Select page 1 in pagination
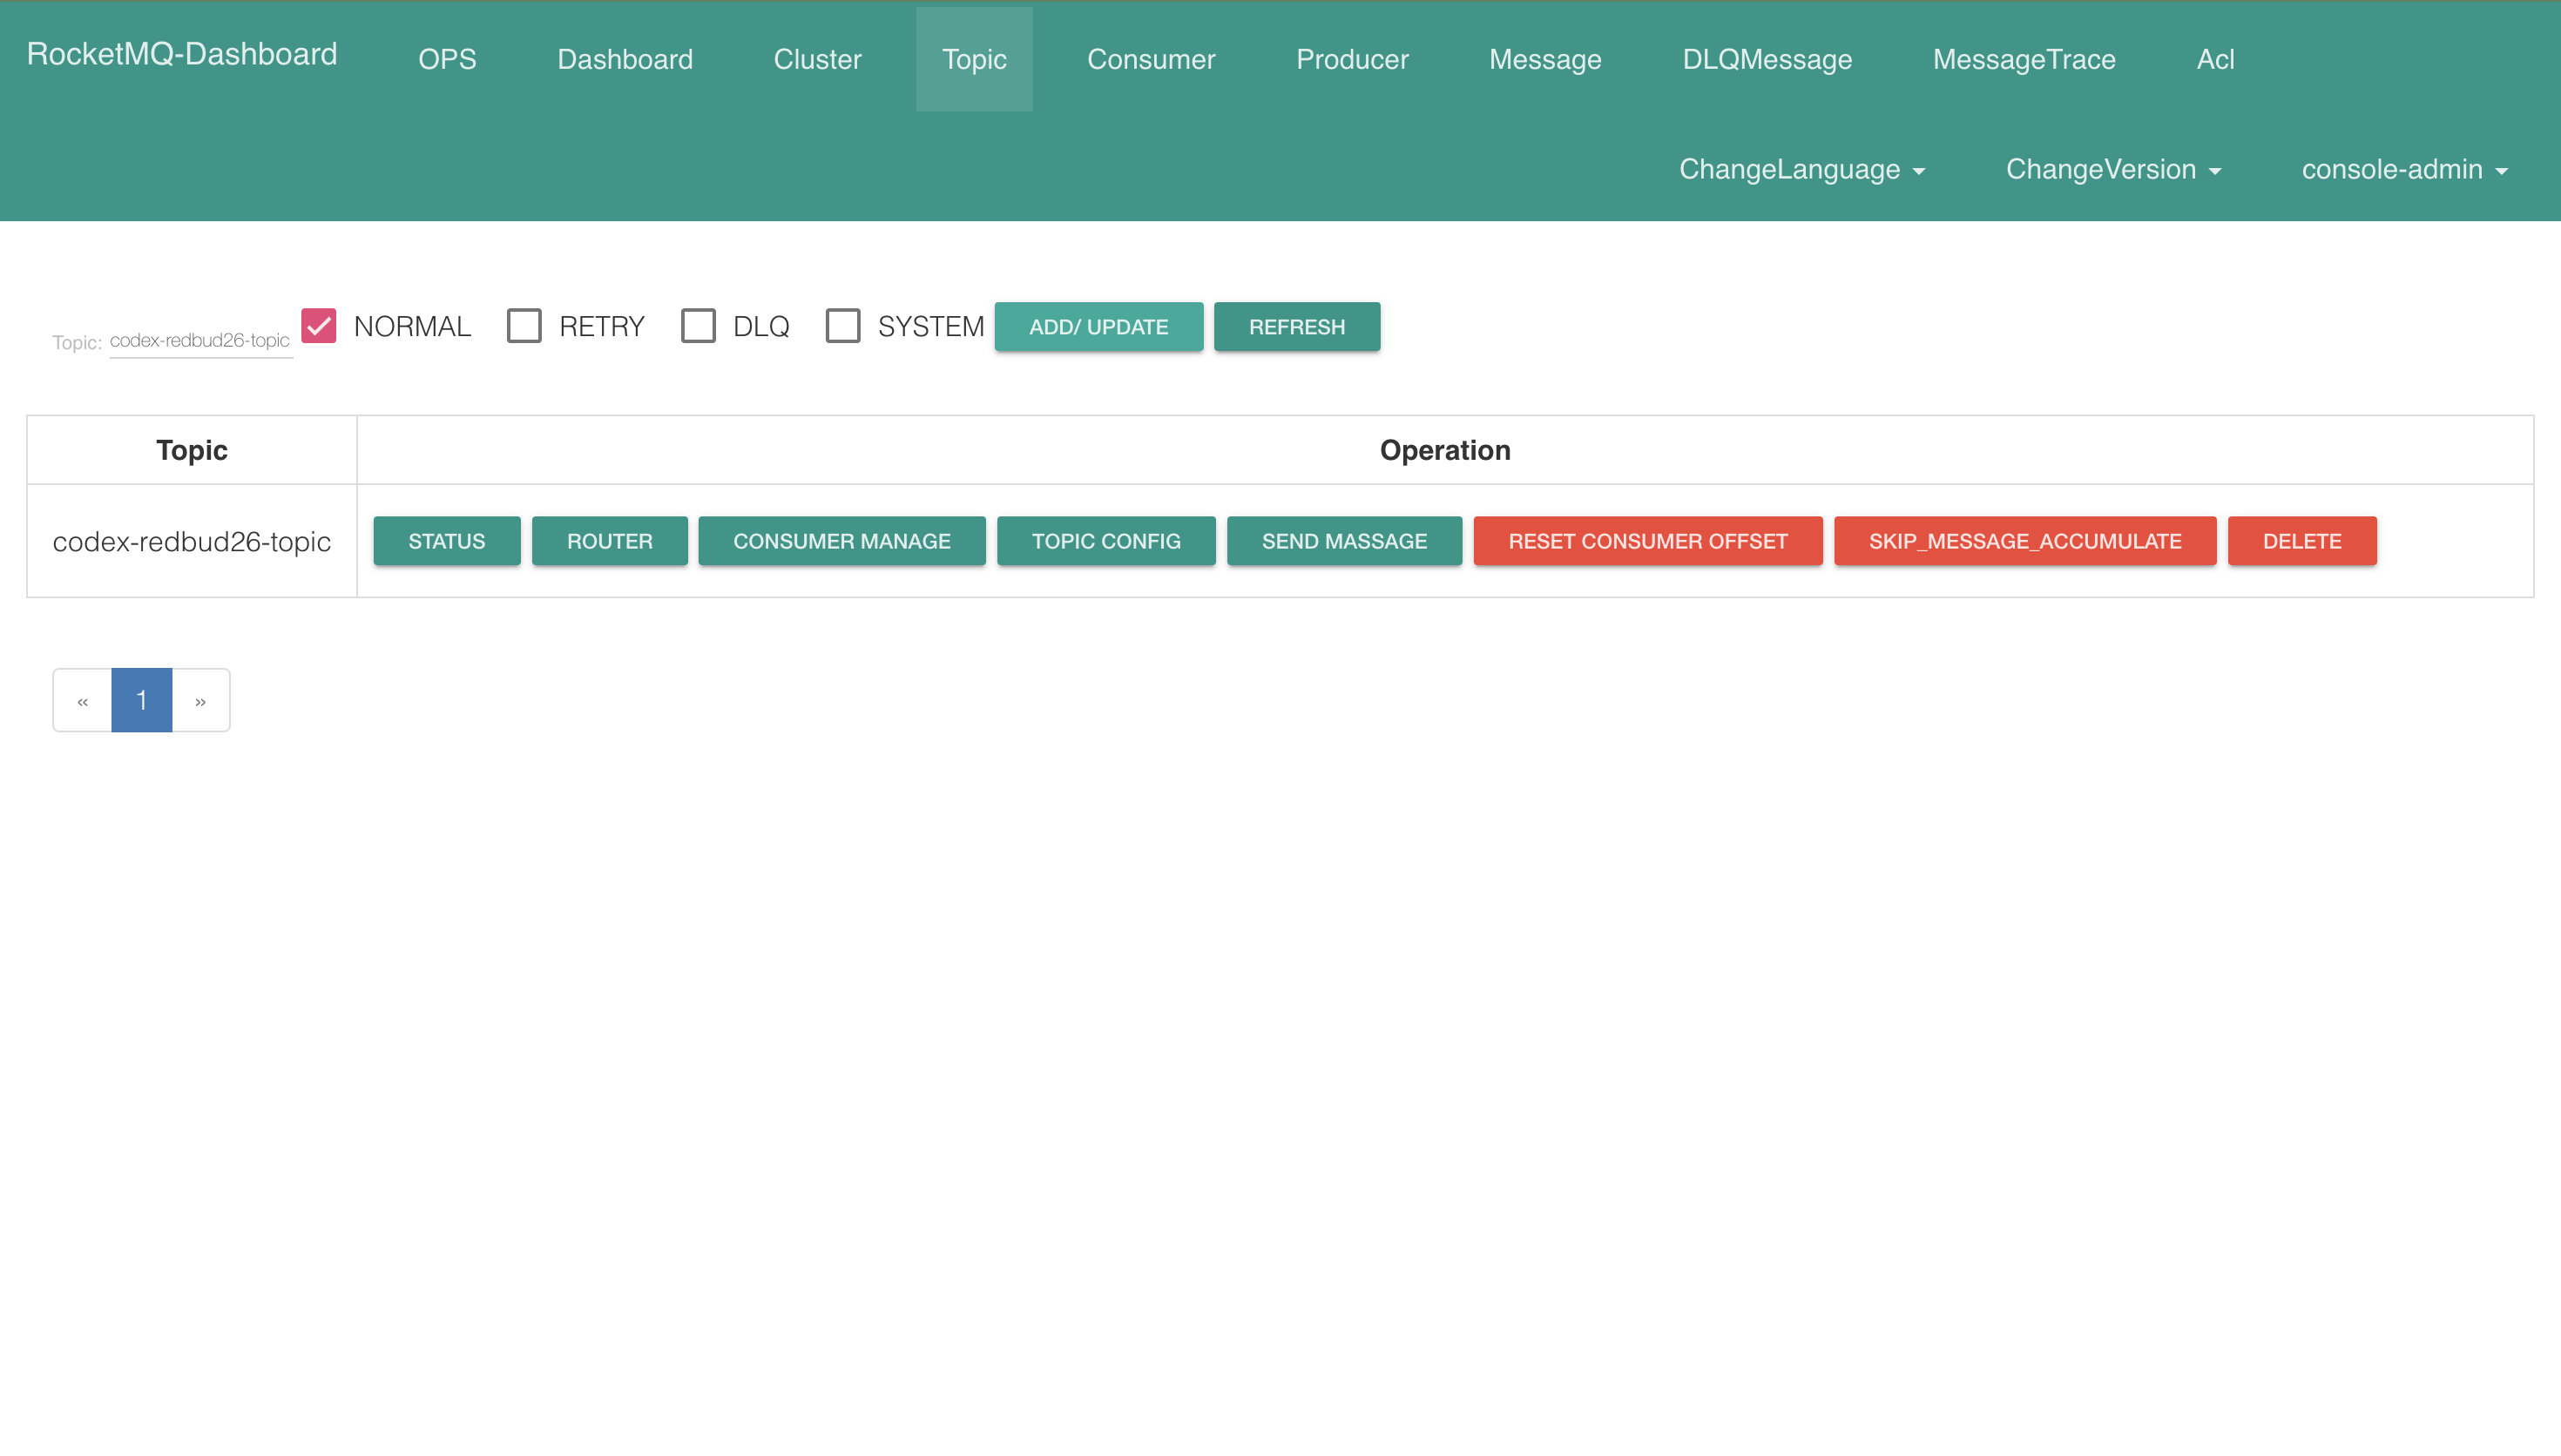The width and height of the screenshot is (2561, 1456). [x=141, y=700]
